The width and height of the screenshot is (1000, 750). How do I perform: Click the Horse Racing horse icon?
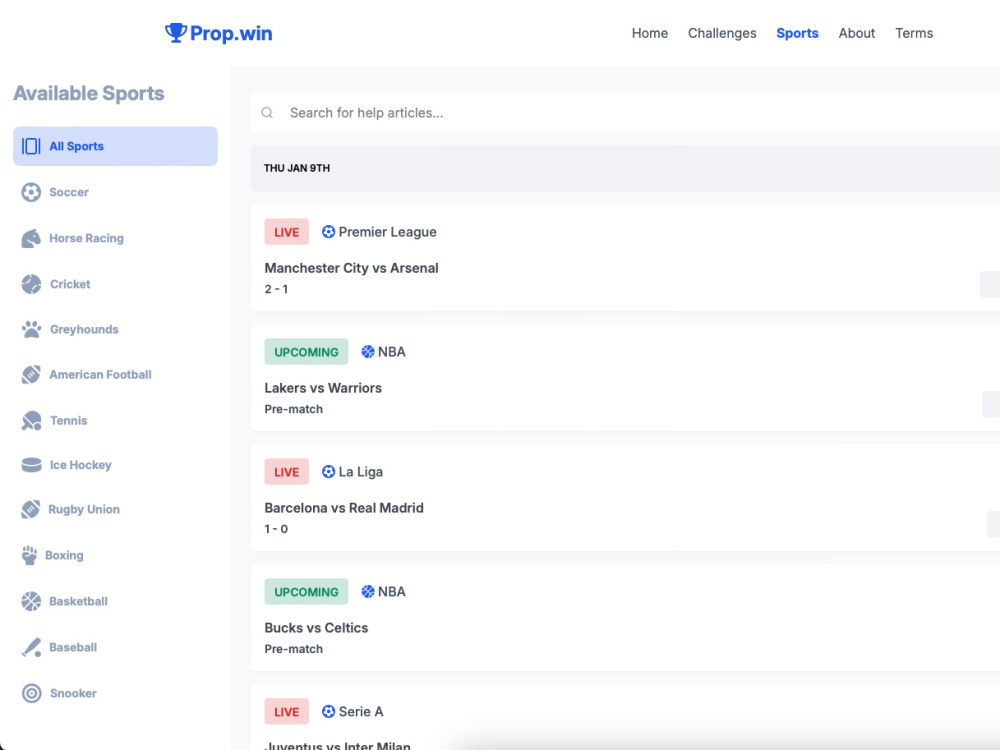[x=31, y=239]
